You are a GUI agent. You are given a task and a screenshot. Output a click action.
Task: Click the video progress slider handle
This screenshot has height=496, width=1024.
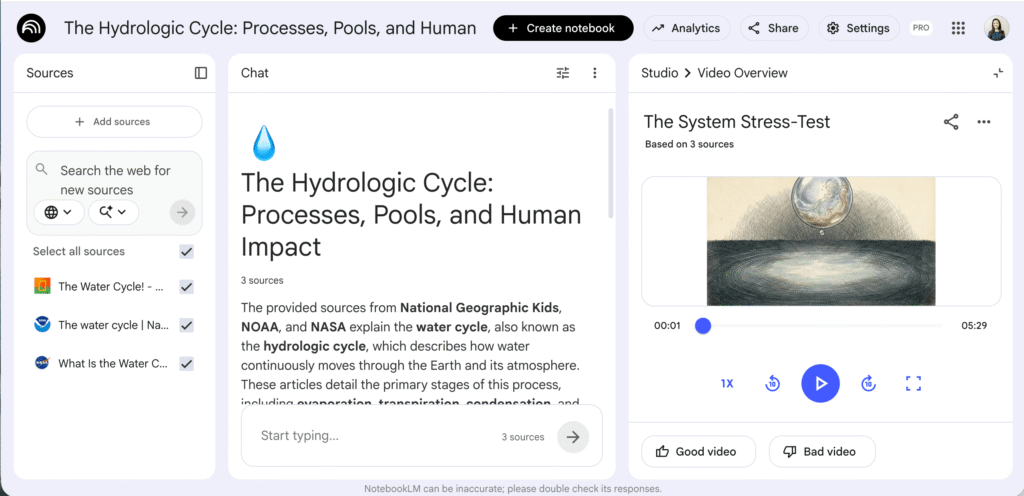pyautogui.click(x=703, y=326)
